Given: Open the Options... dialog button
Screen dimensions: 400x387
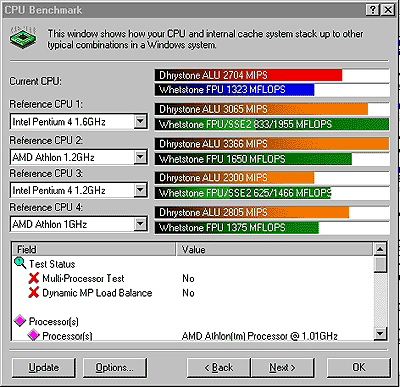Looking at the screenshot, I should (x=115, y=368).
